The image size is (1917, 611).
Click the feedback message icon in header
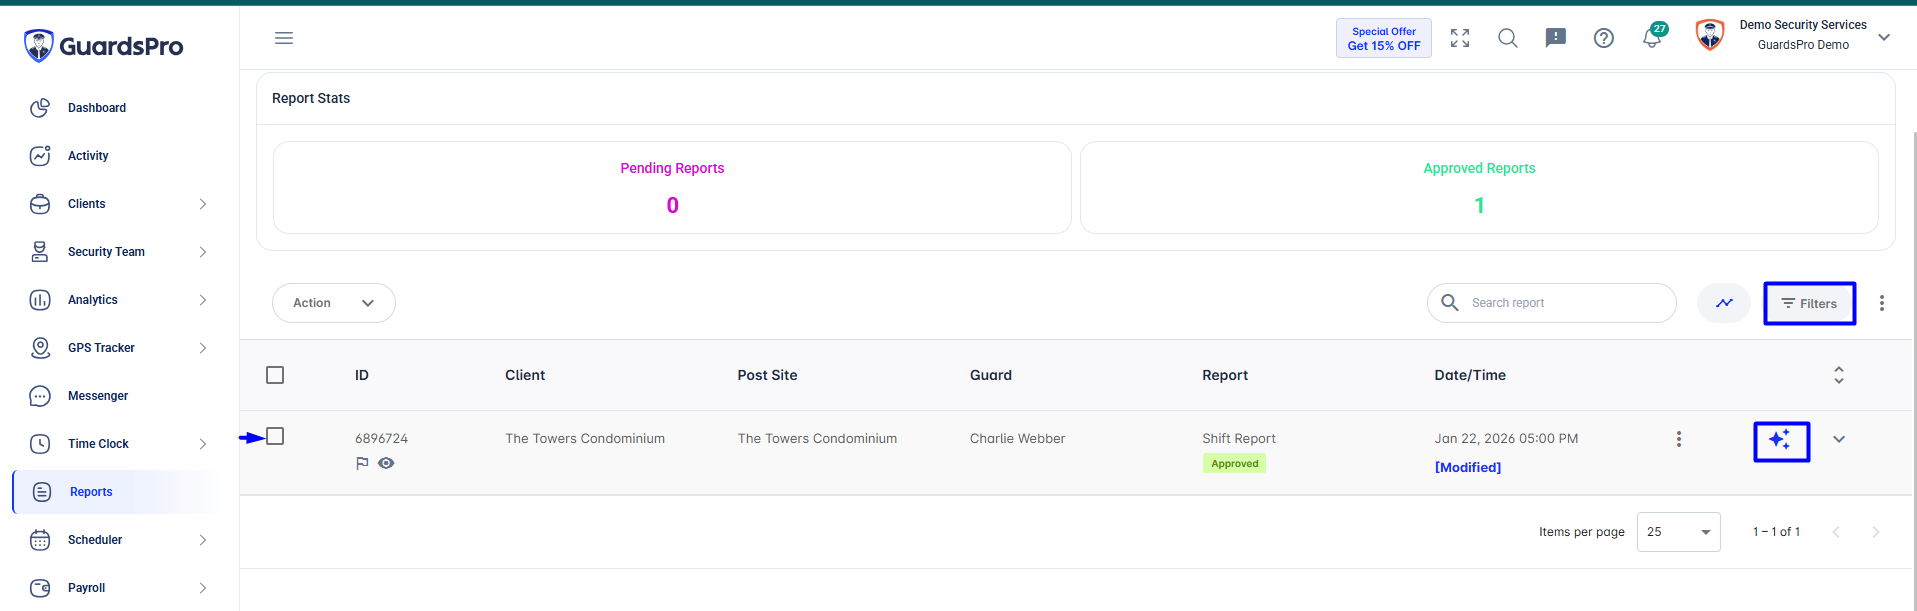coord(1556,38)
